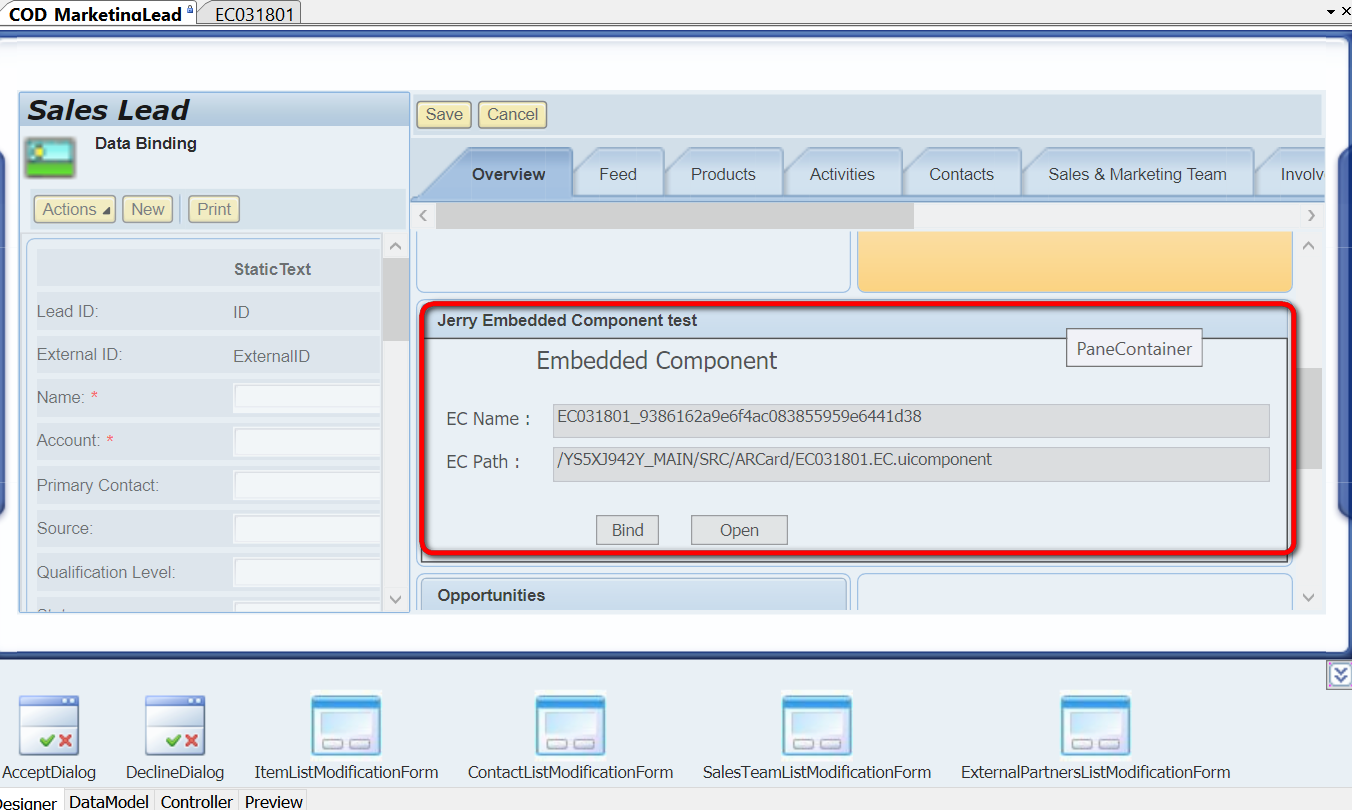Click the Save button
This screenshot has width=1352, height=810.
444,114
